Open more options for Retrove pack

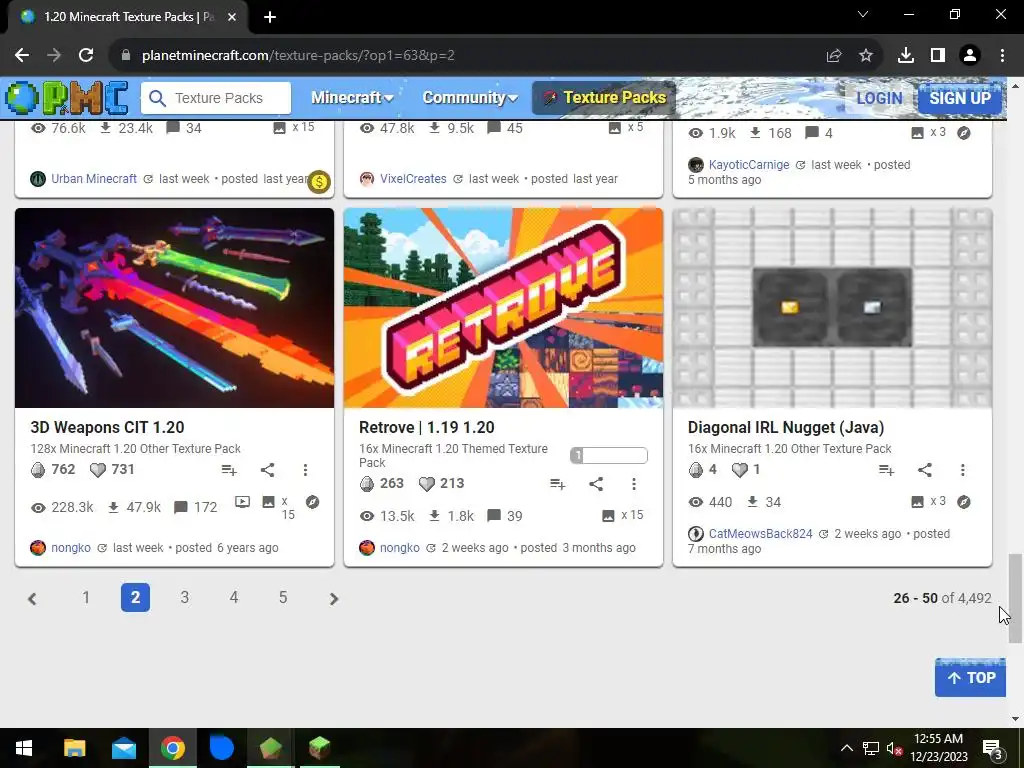633,484
